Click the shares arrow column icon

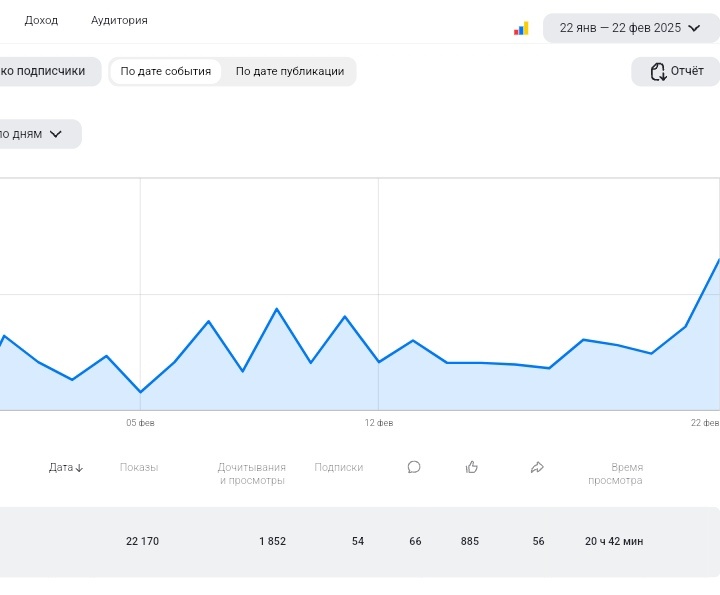pos(537,467)
